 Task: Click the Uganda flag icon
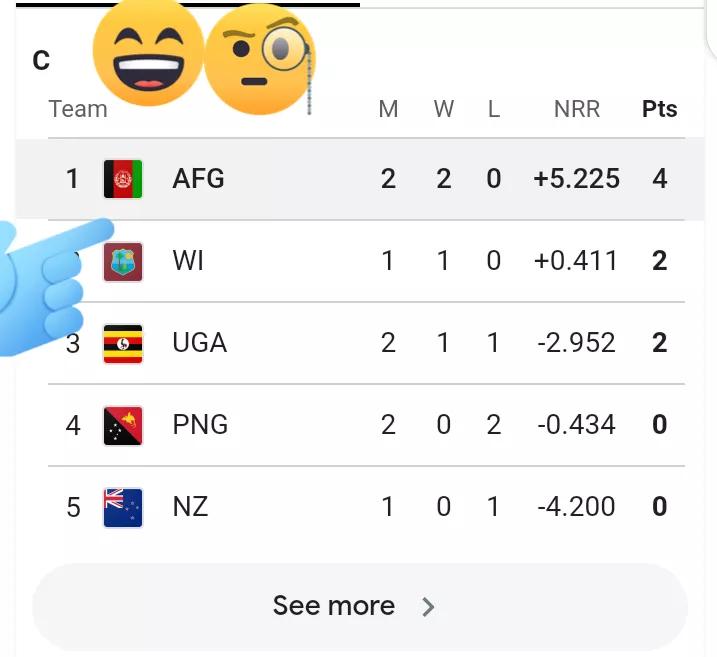tap(123, 343)
